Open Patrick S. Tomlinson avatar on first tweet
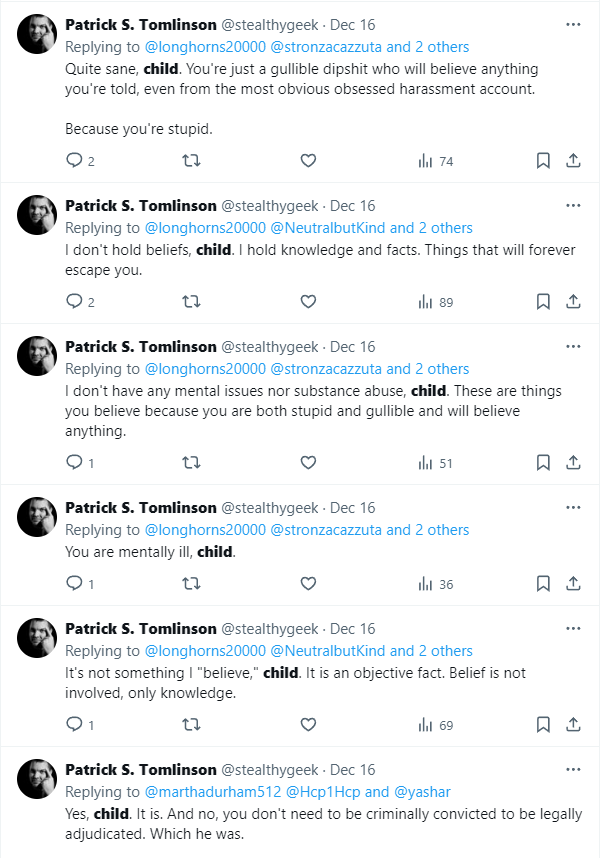The image size is (600, 858). point(37,34)
